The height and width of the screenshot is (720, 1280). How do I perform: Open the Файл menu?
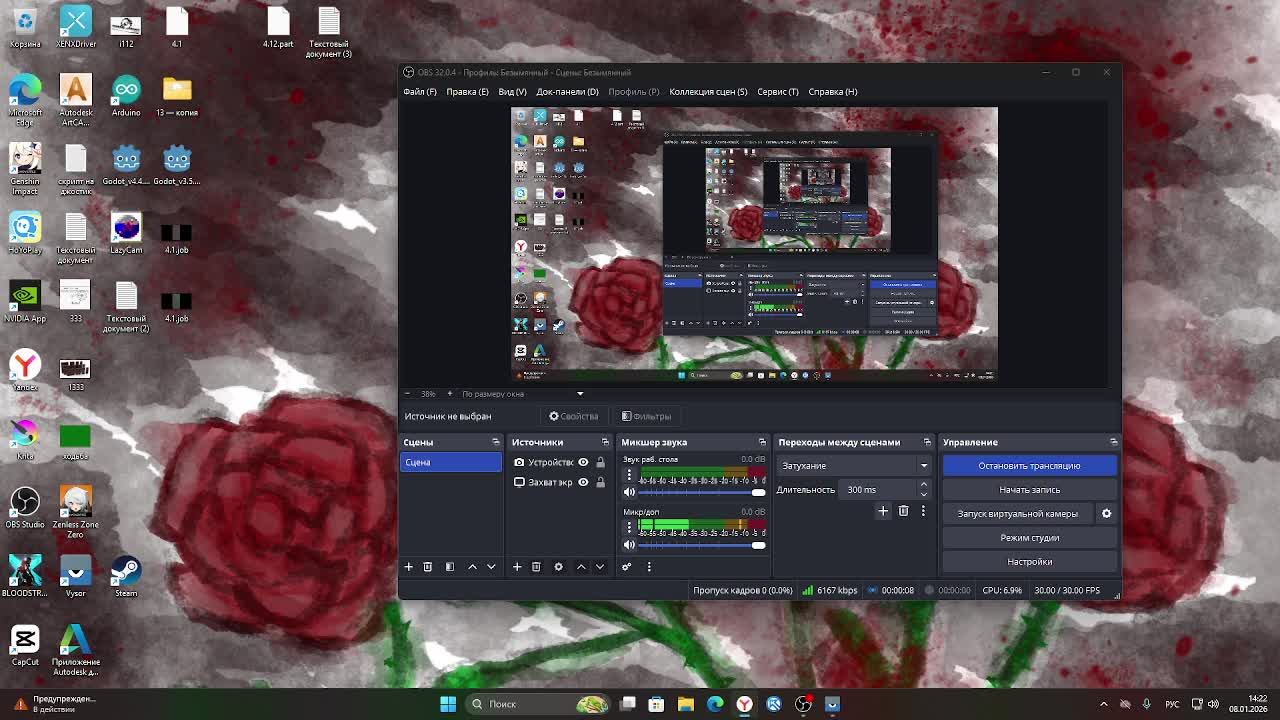419,92
